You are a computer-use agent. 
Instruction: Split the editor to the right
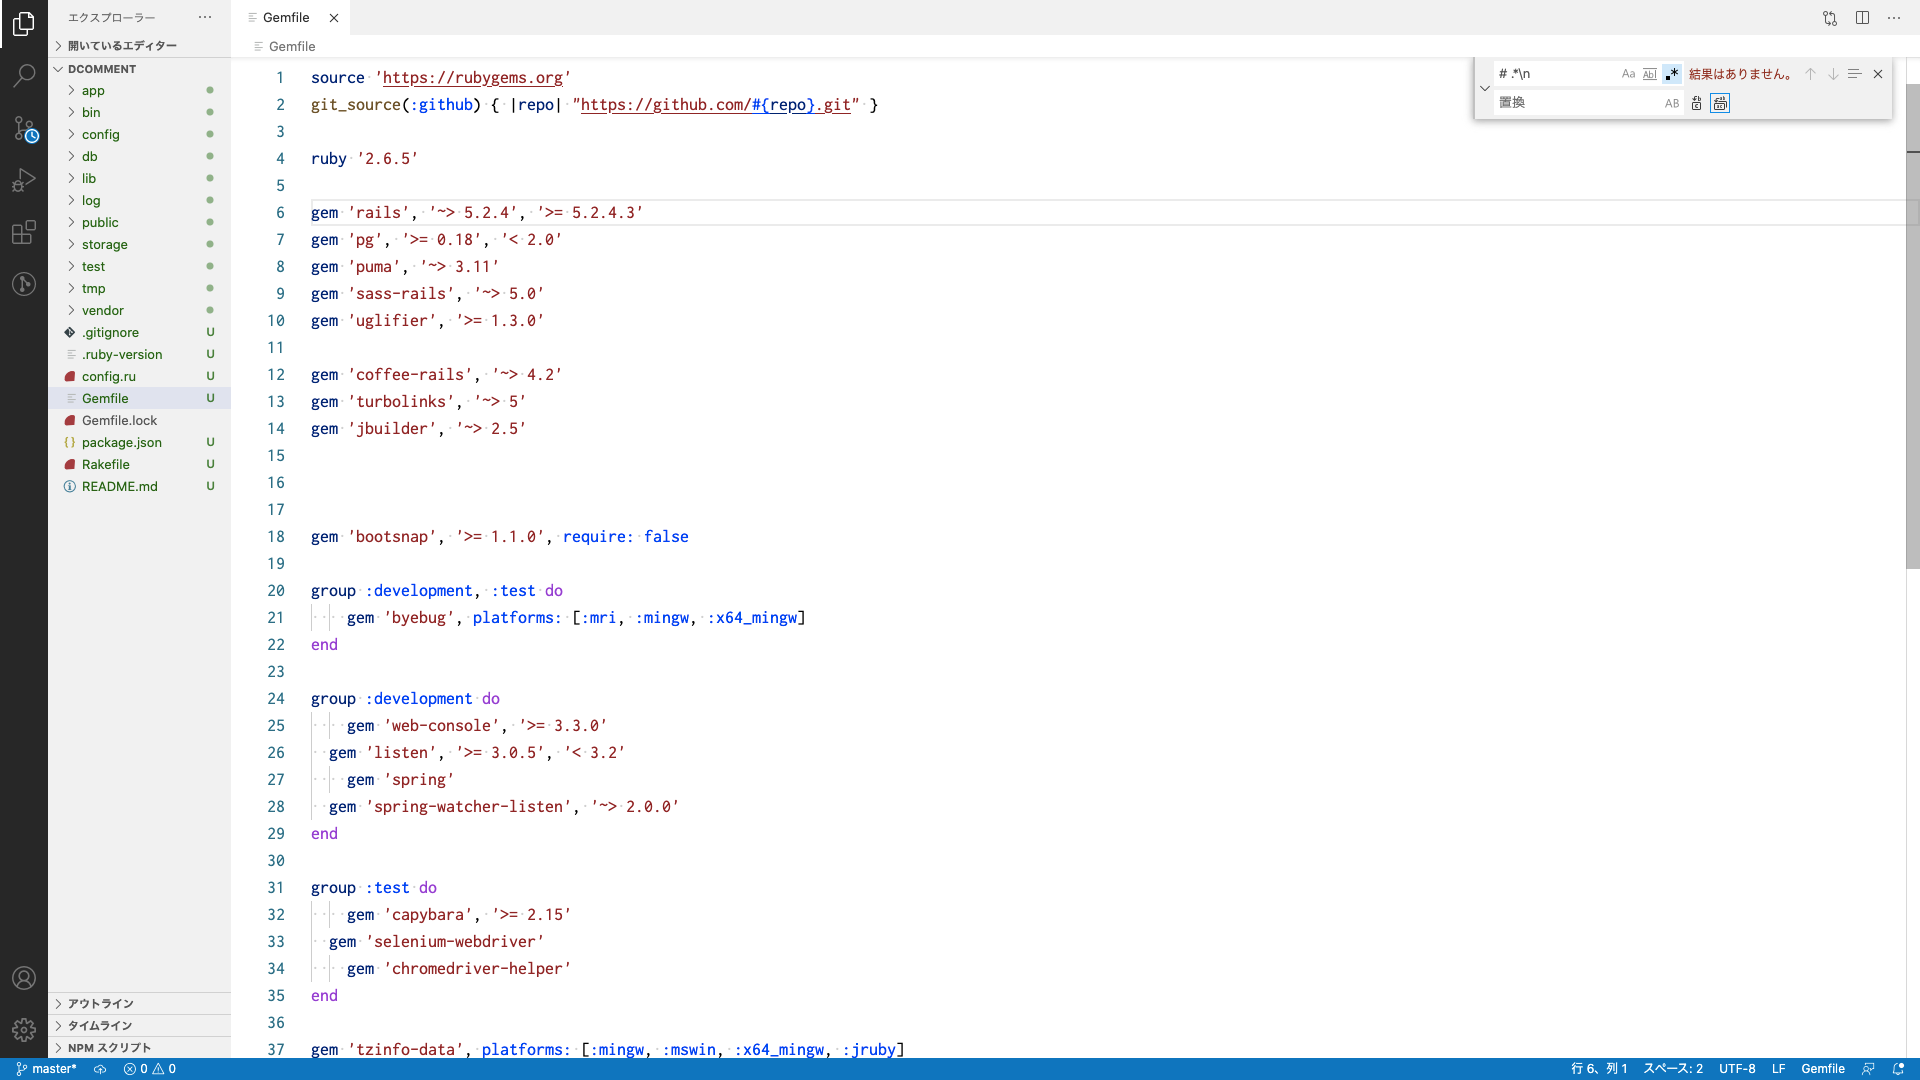point(1862,18)
